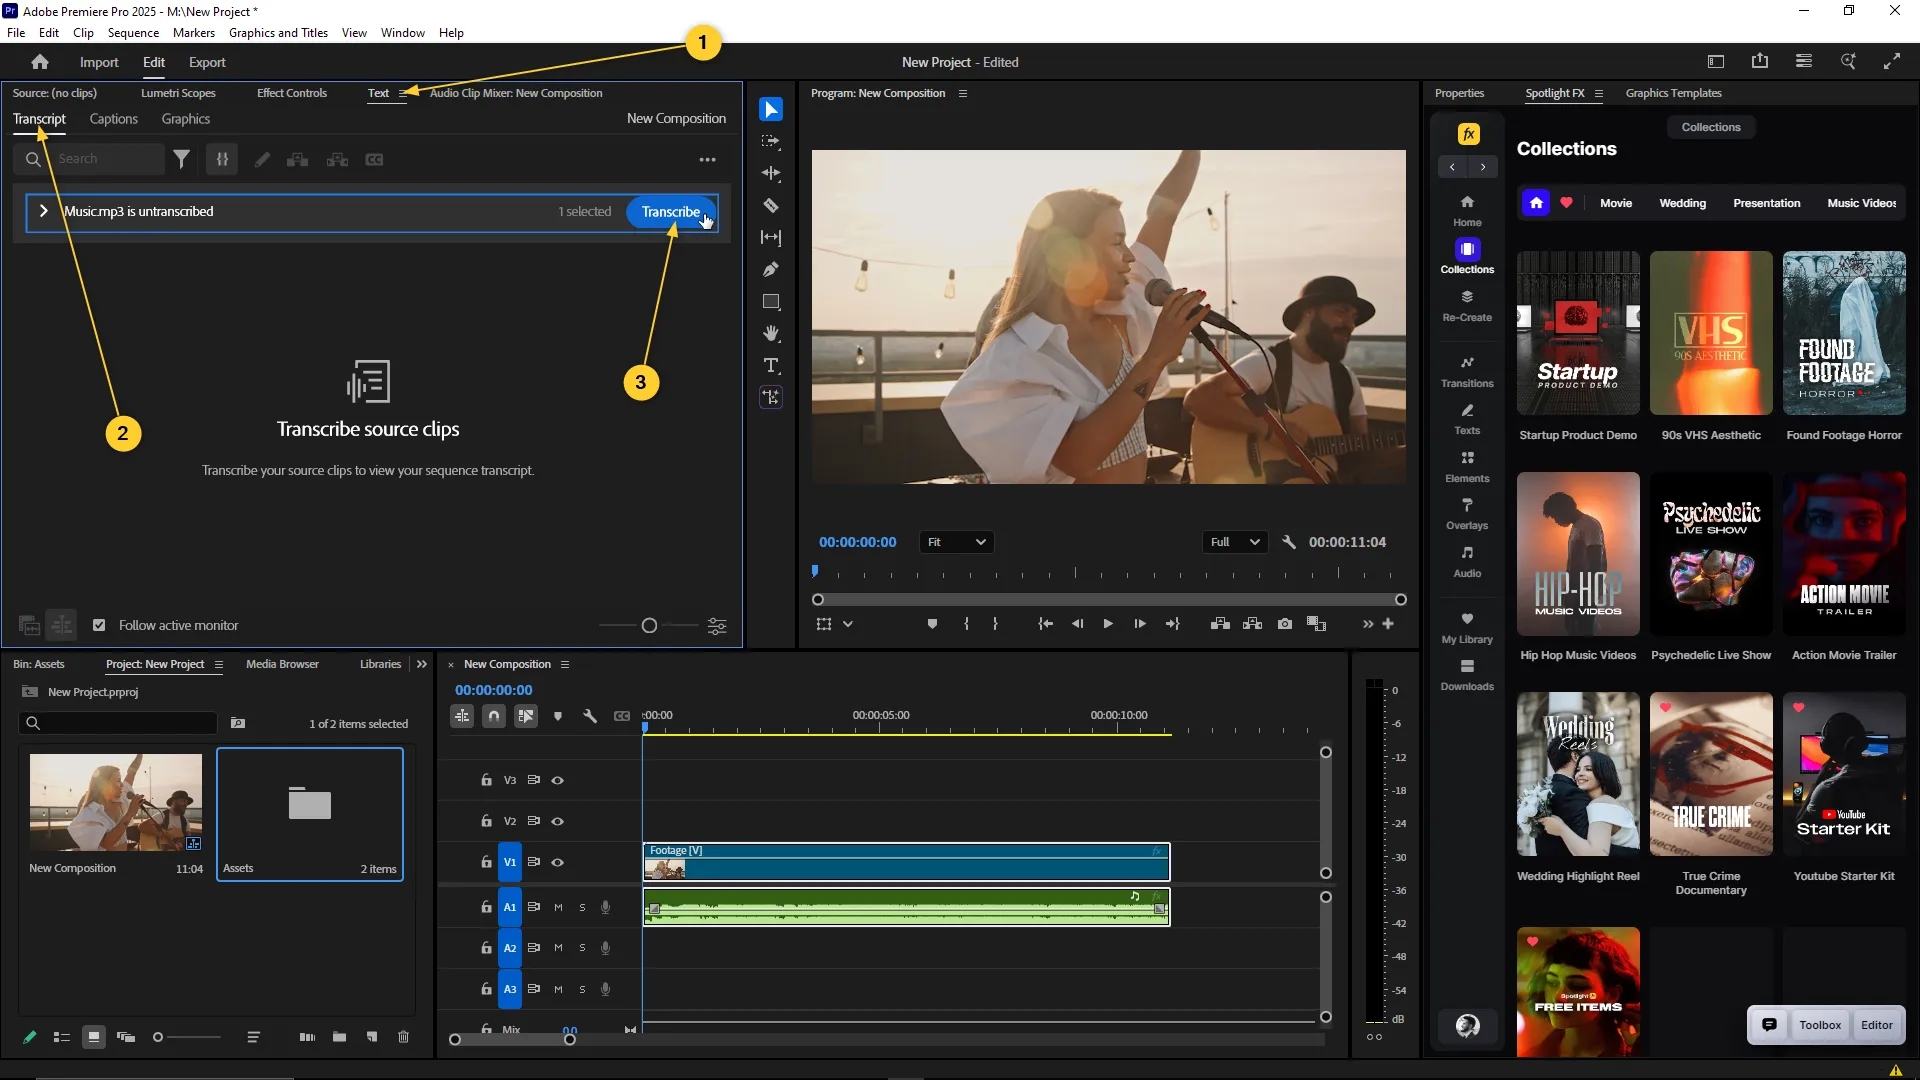
Task: Open Program monitor panel menu
Action: (963, 93)
